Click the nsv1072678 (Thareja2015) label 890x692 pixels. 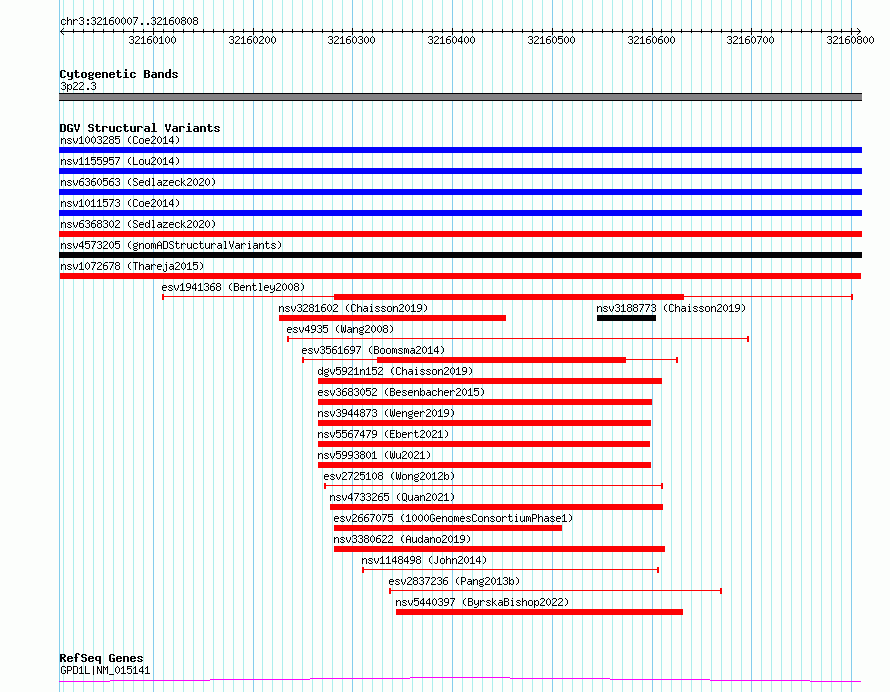(132, 266)
